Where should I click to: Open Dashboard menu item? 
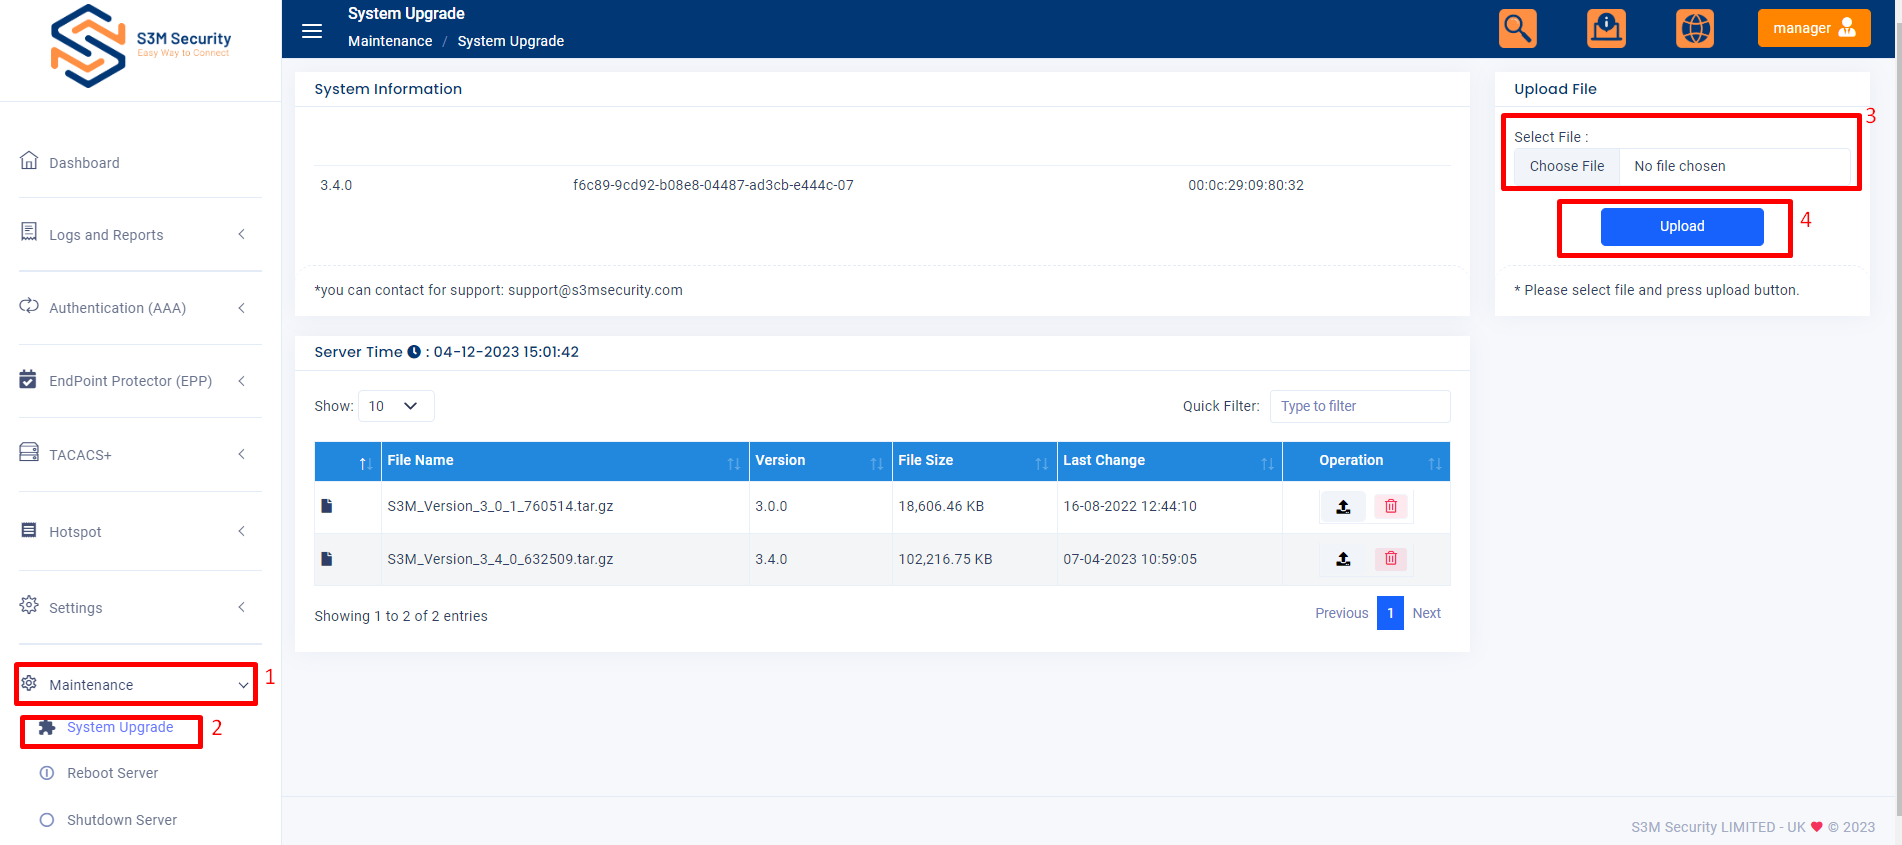pos(84,163)
